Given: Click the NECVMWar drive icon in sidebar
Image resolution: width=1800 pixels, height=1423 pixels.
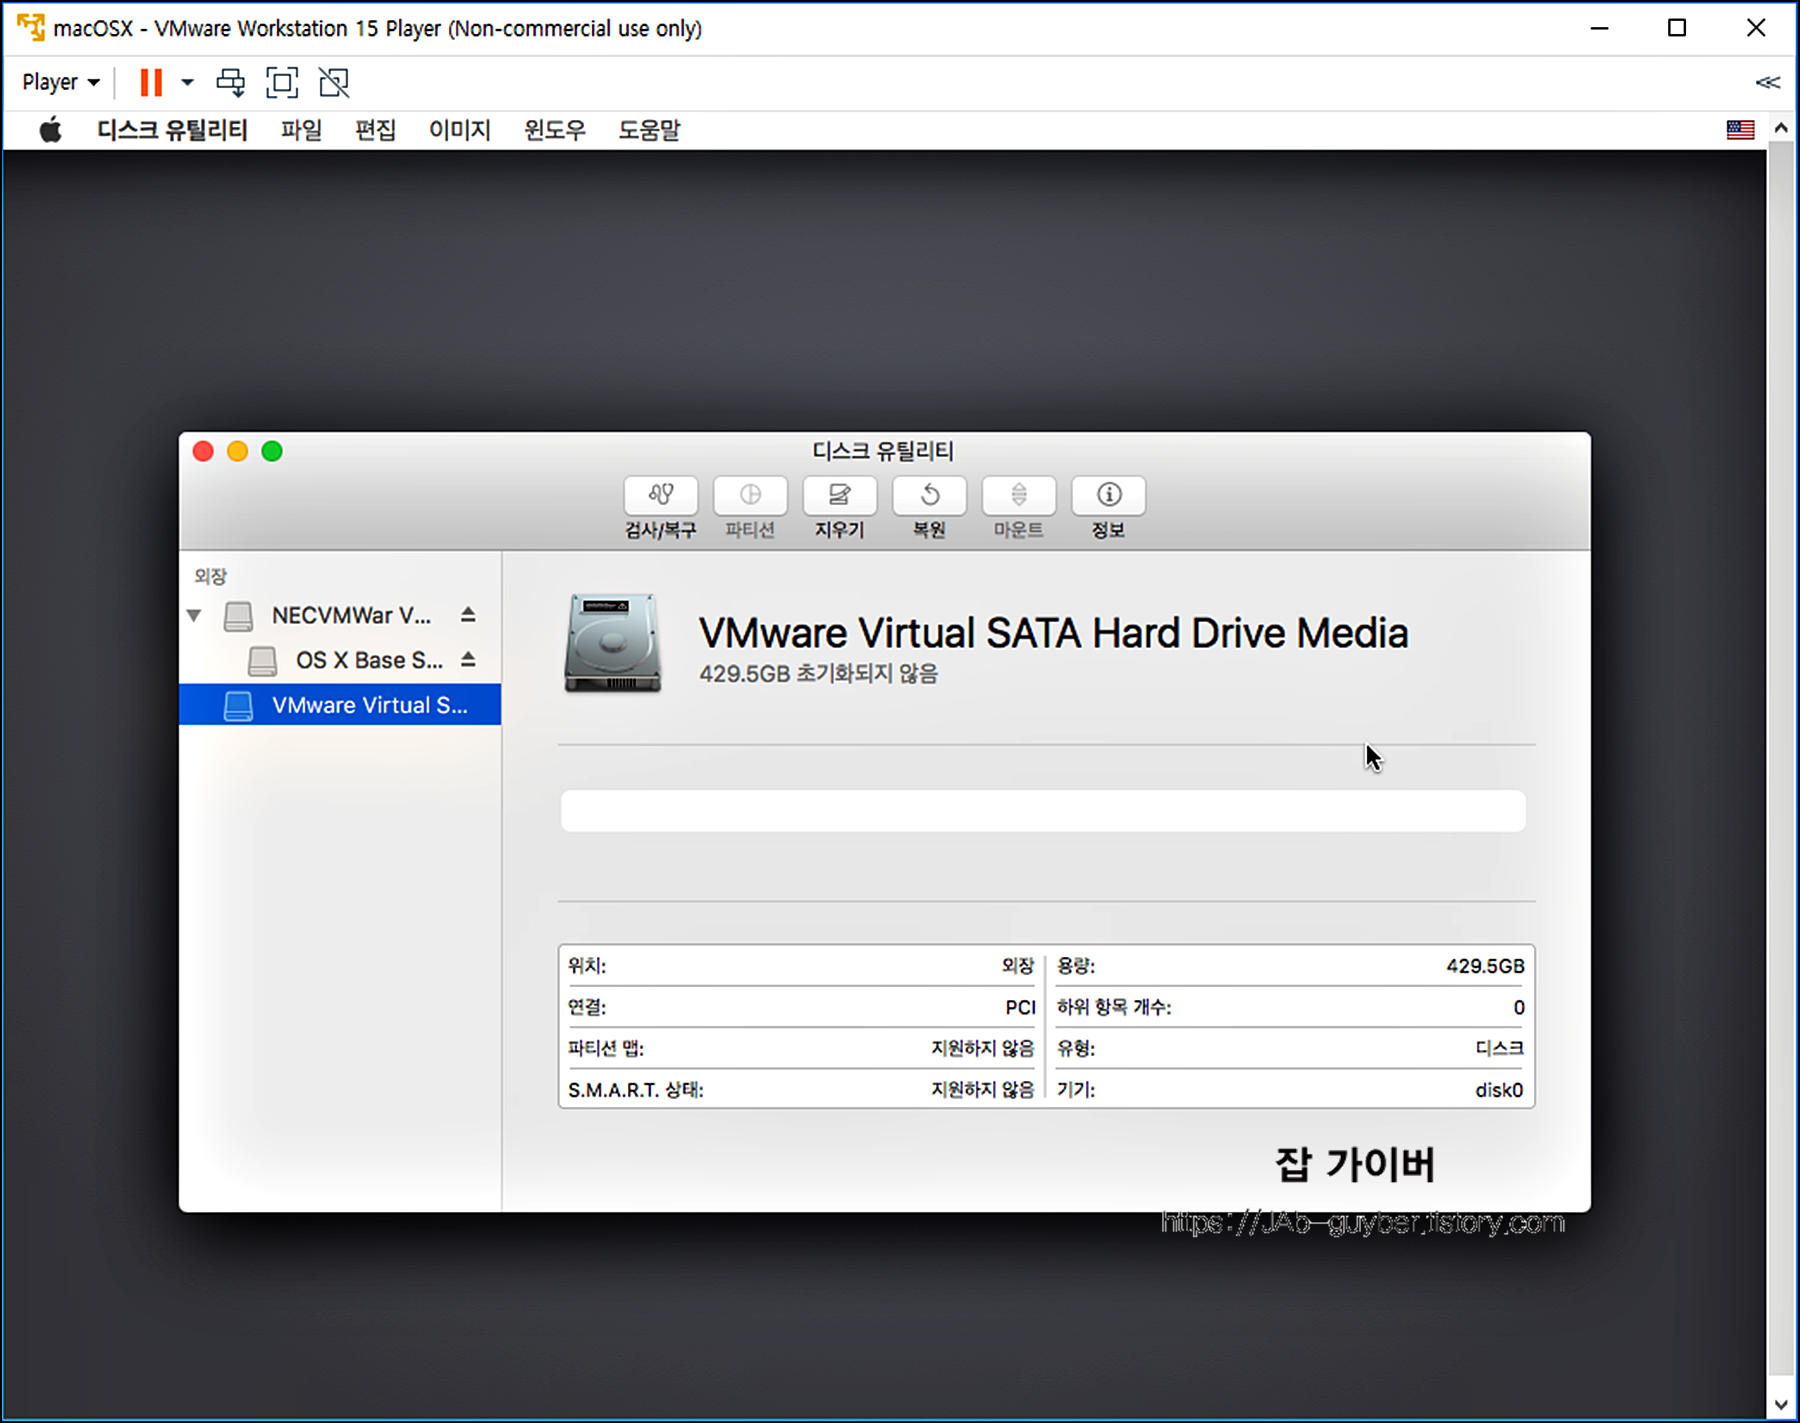Looking at the screenshot, I should (x=238, y=616).
